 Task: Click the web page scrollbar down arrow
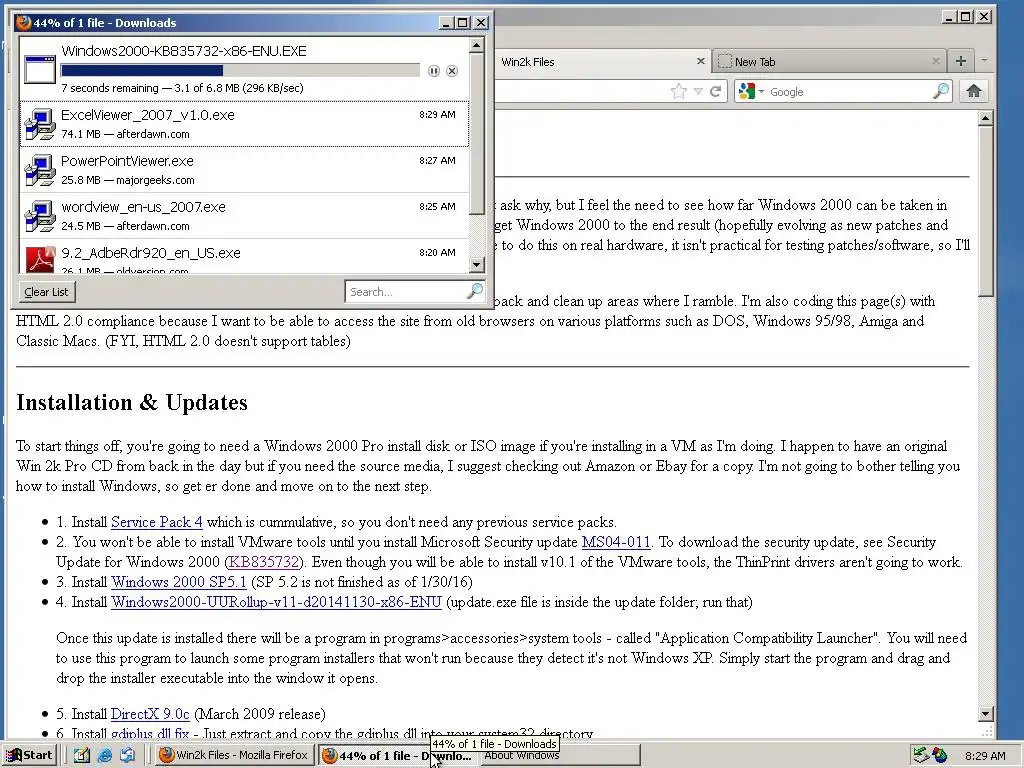click(986, 714)
